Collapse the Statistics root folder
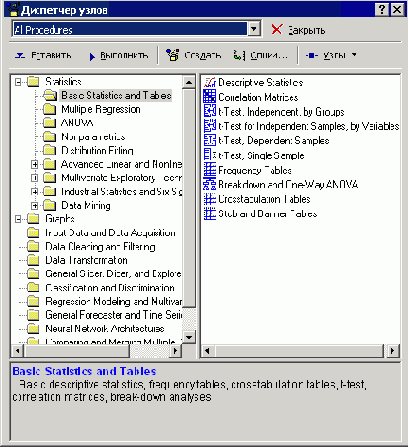 click(18, 82)
